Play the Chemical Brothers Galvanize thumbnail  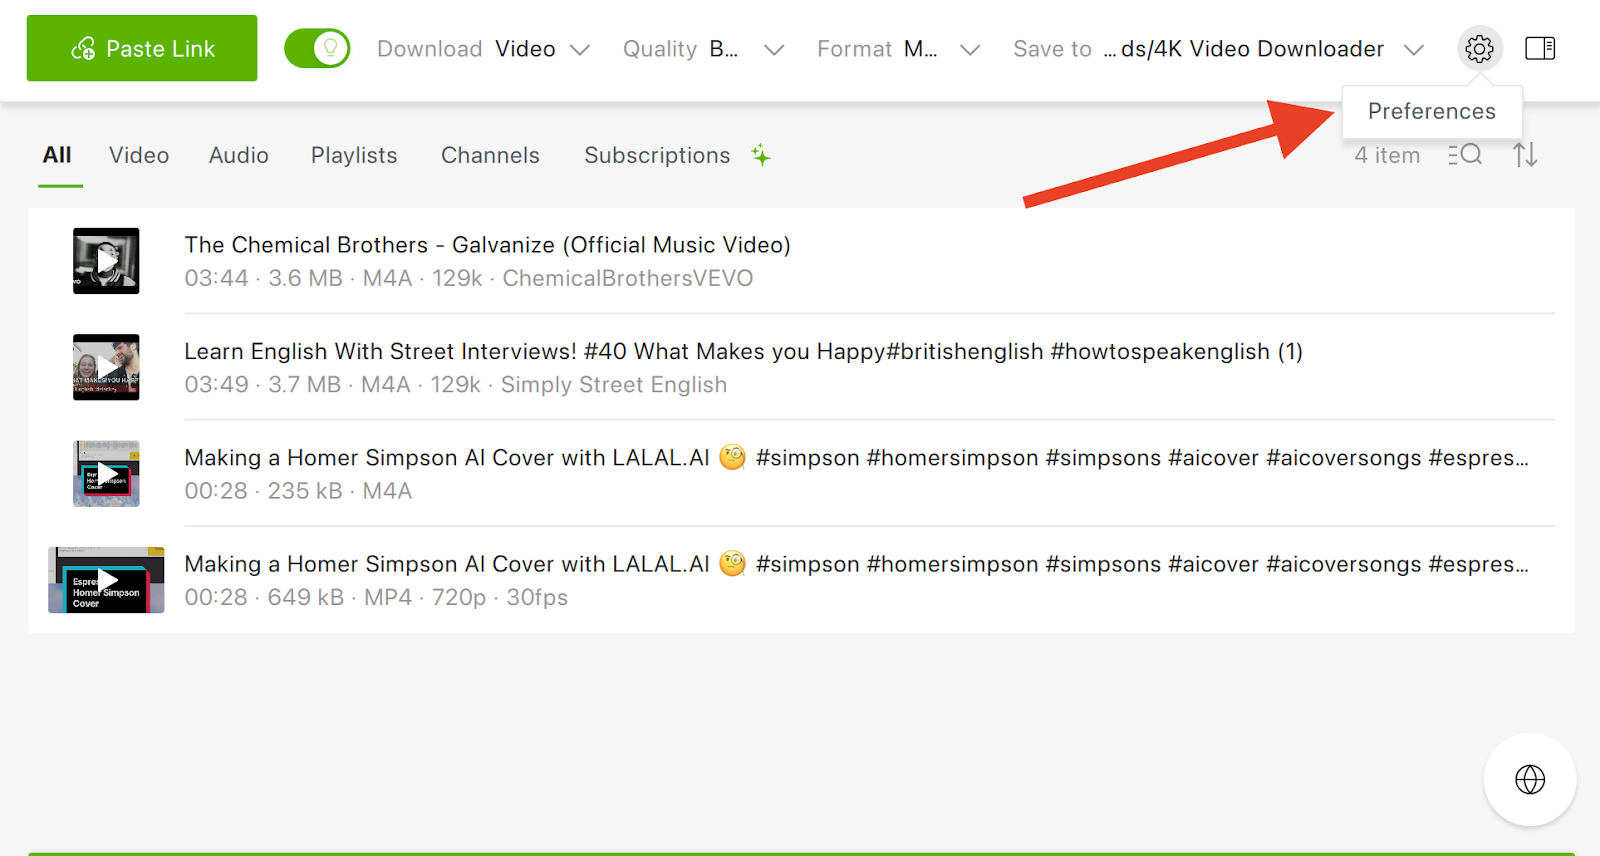106,261
